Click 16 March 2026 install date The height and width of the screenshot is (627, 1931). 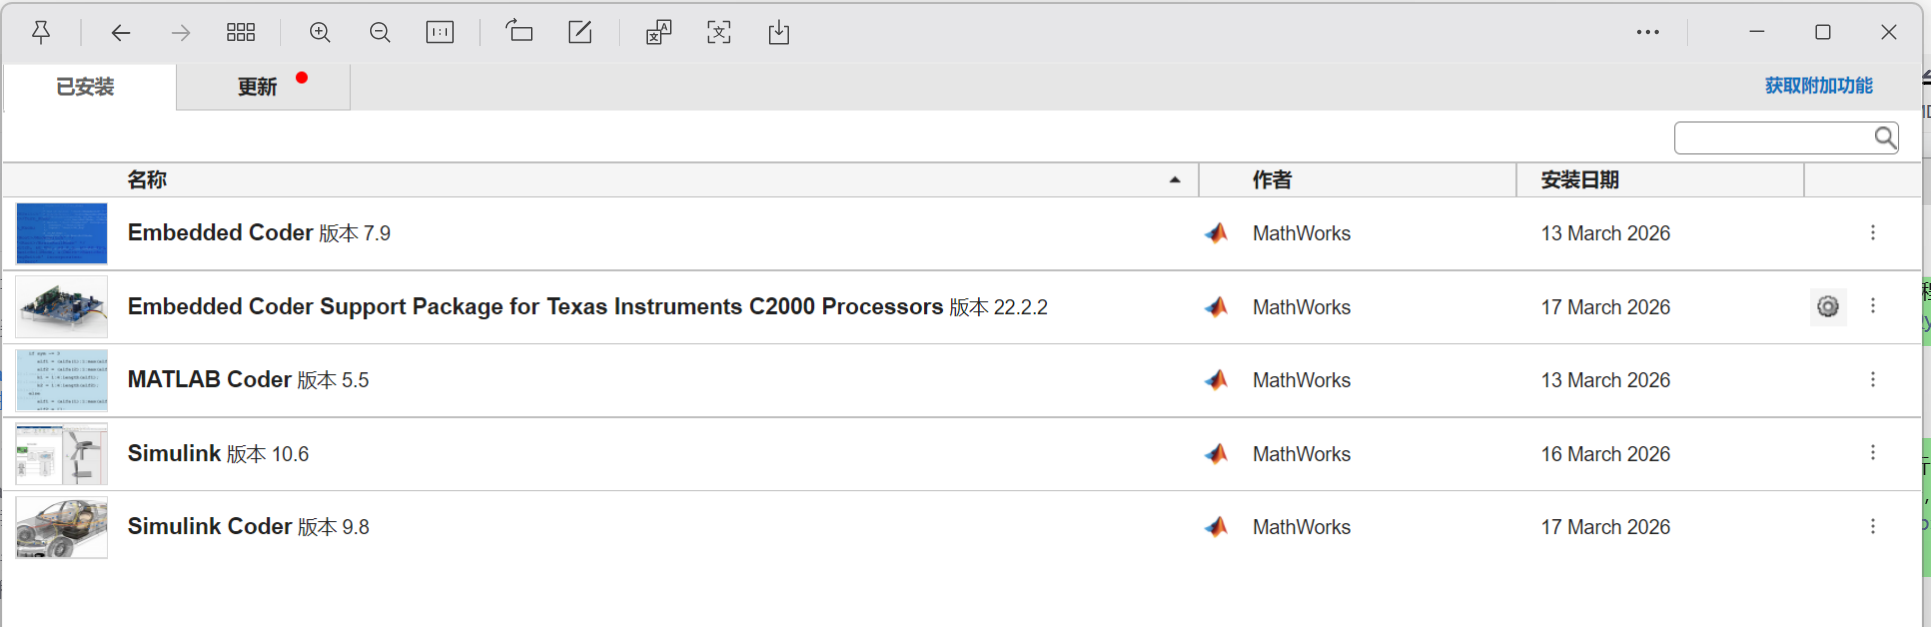[x=1605, y=454]
